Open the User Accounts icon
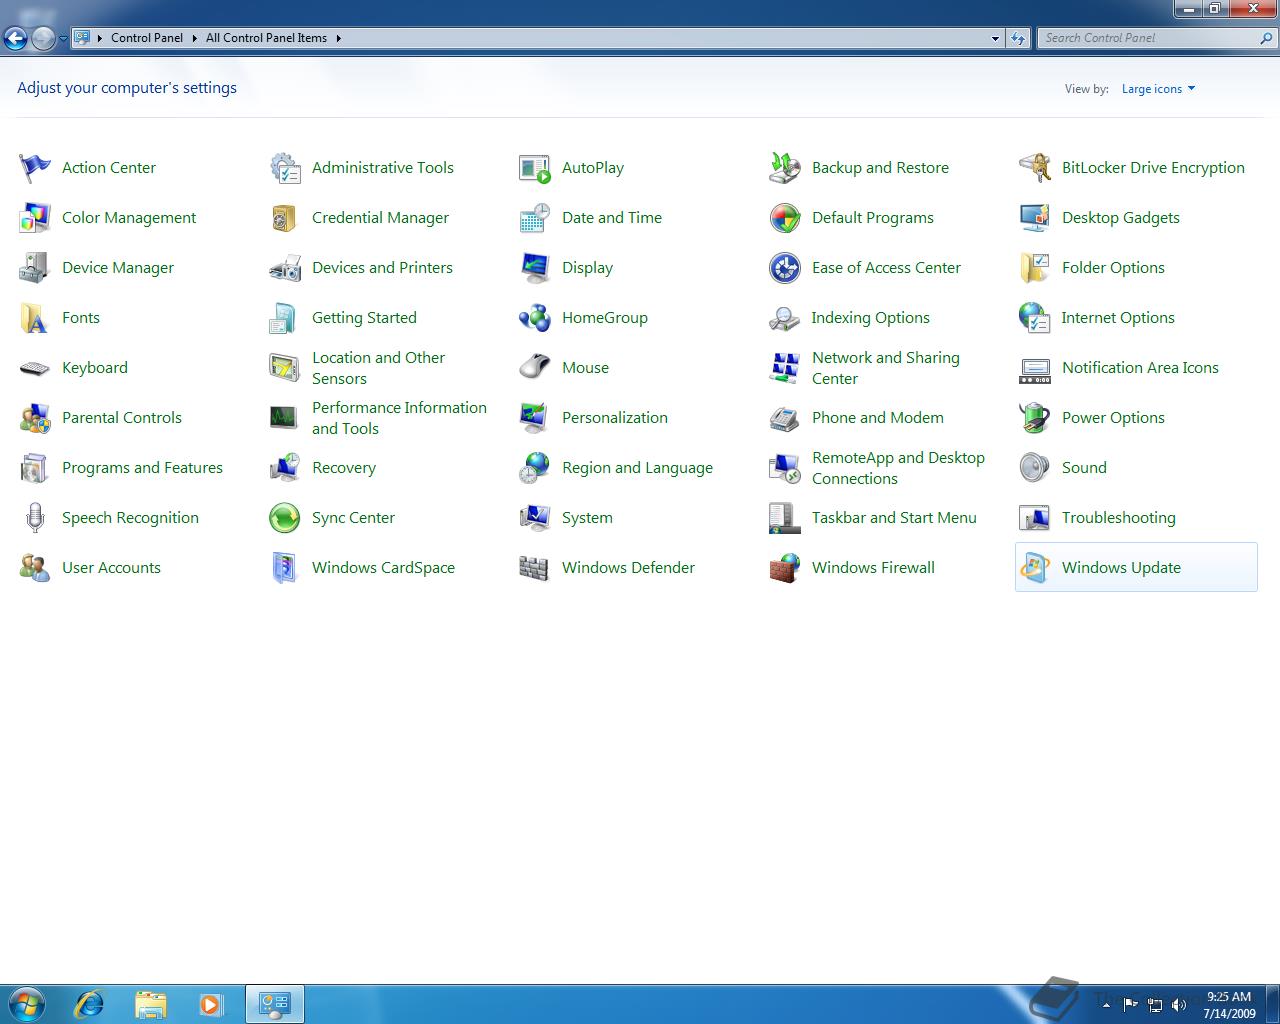Viewport: 1280px width, 1024px height. (x=35, y=568)
